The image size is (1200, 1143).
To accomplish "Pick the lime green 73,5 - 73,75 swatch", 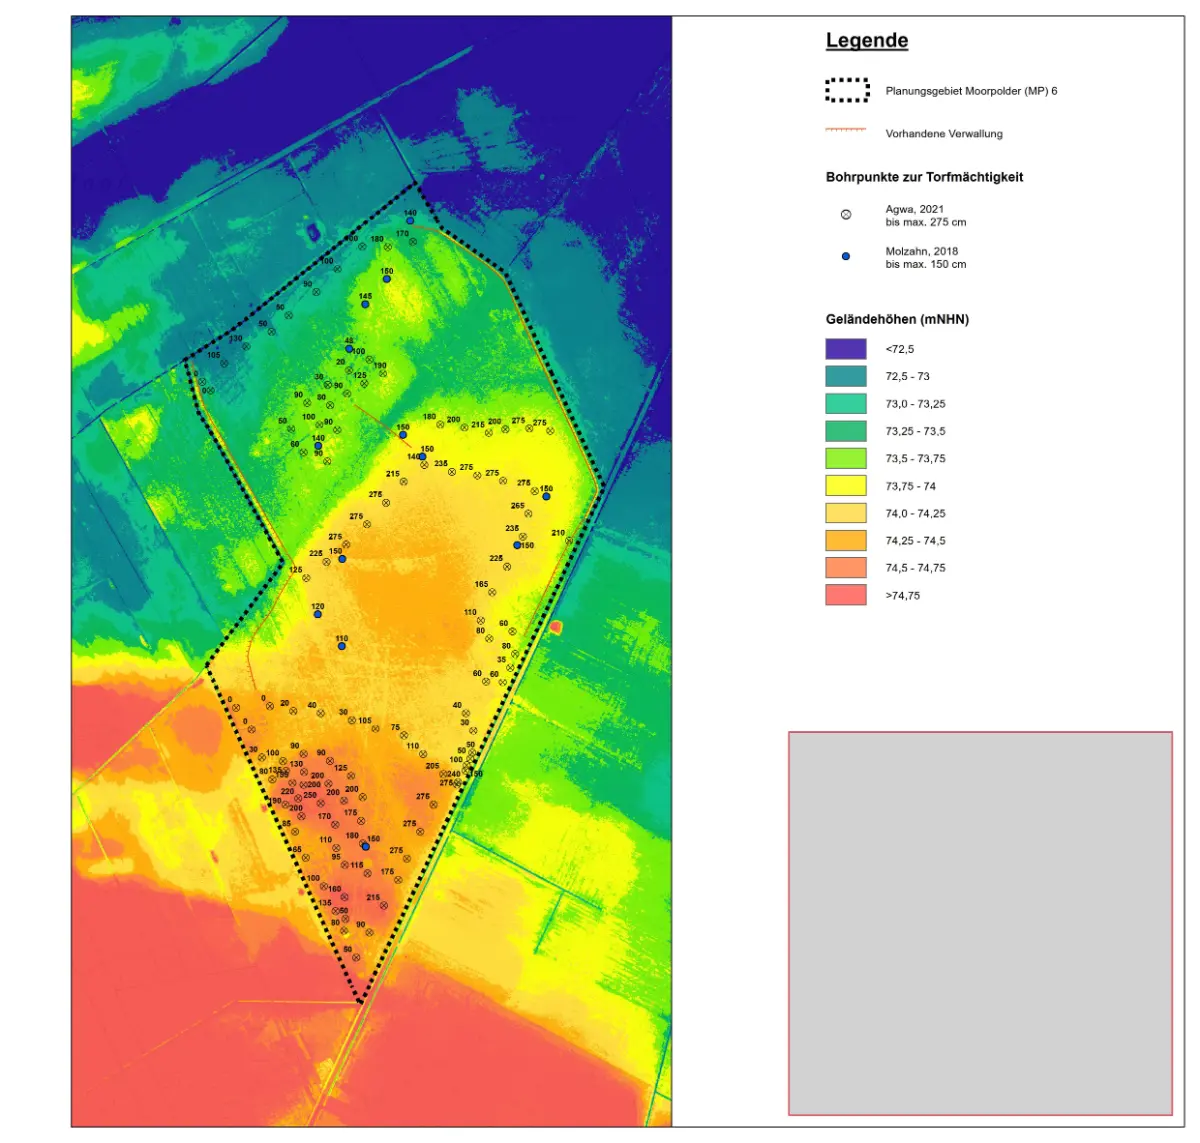I will (846, 459).
